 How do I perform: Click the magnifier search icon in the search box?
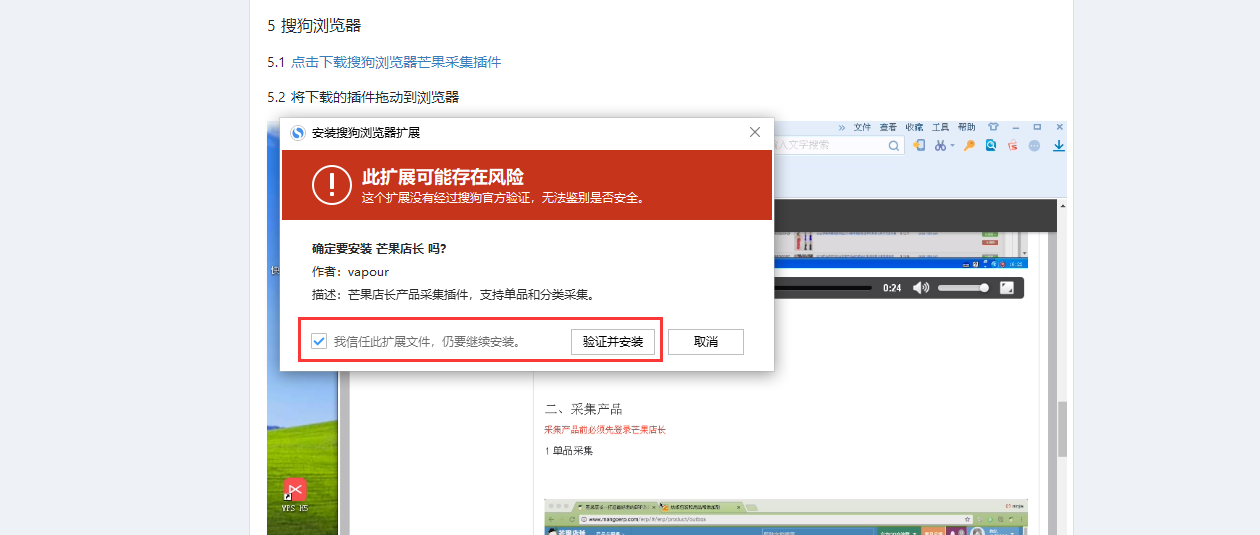(895, 146)
